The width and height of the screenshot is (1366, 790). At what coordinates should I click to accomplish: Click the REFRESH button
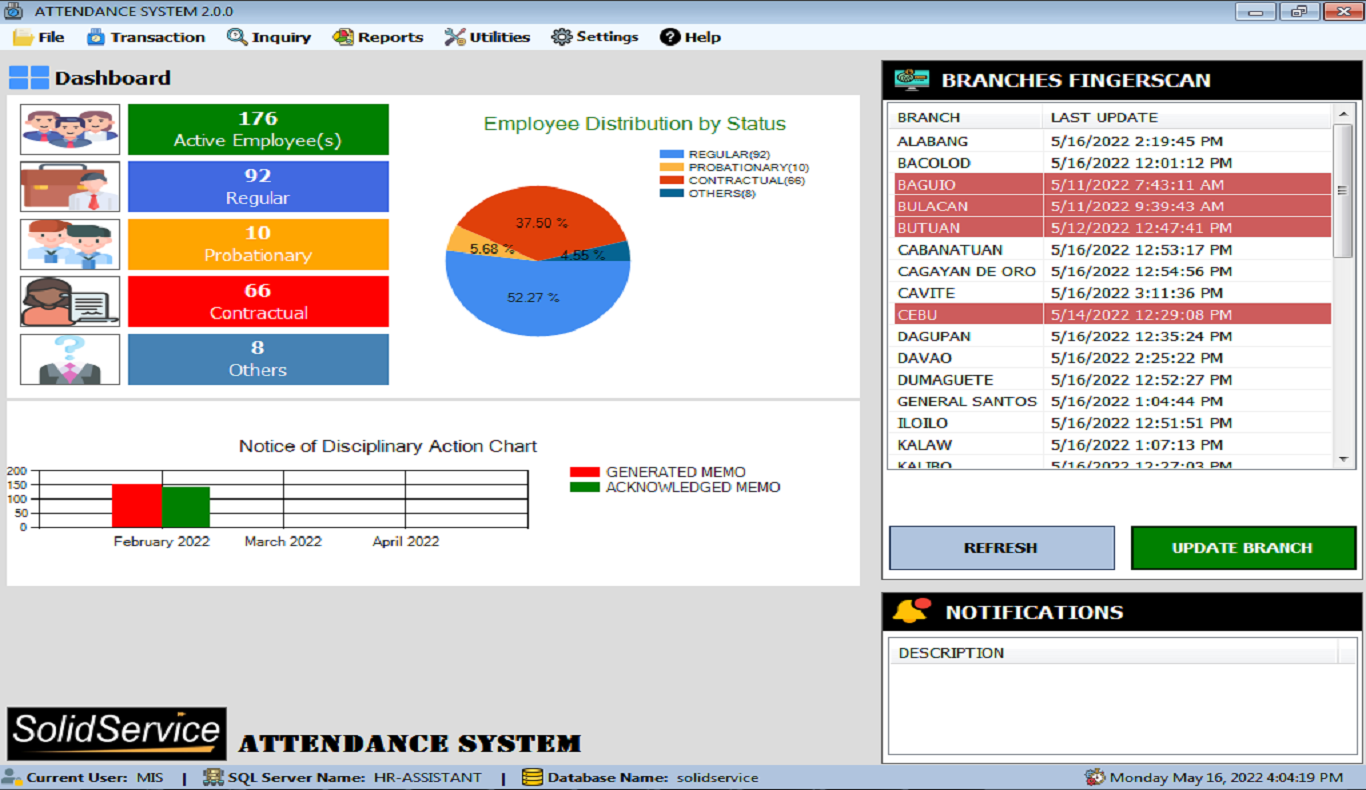(x=1001, y=548)
